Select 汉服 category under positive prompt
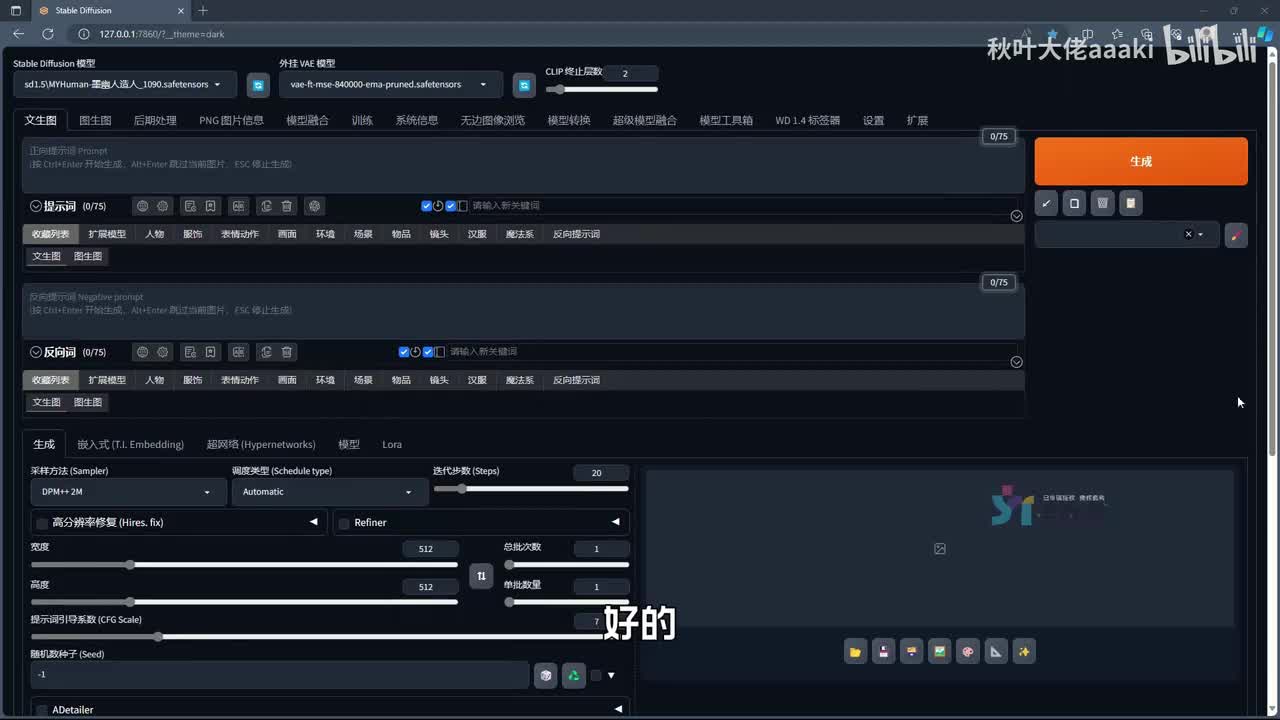The image size is (1280, 720). 477,234
